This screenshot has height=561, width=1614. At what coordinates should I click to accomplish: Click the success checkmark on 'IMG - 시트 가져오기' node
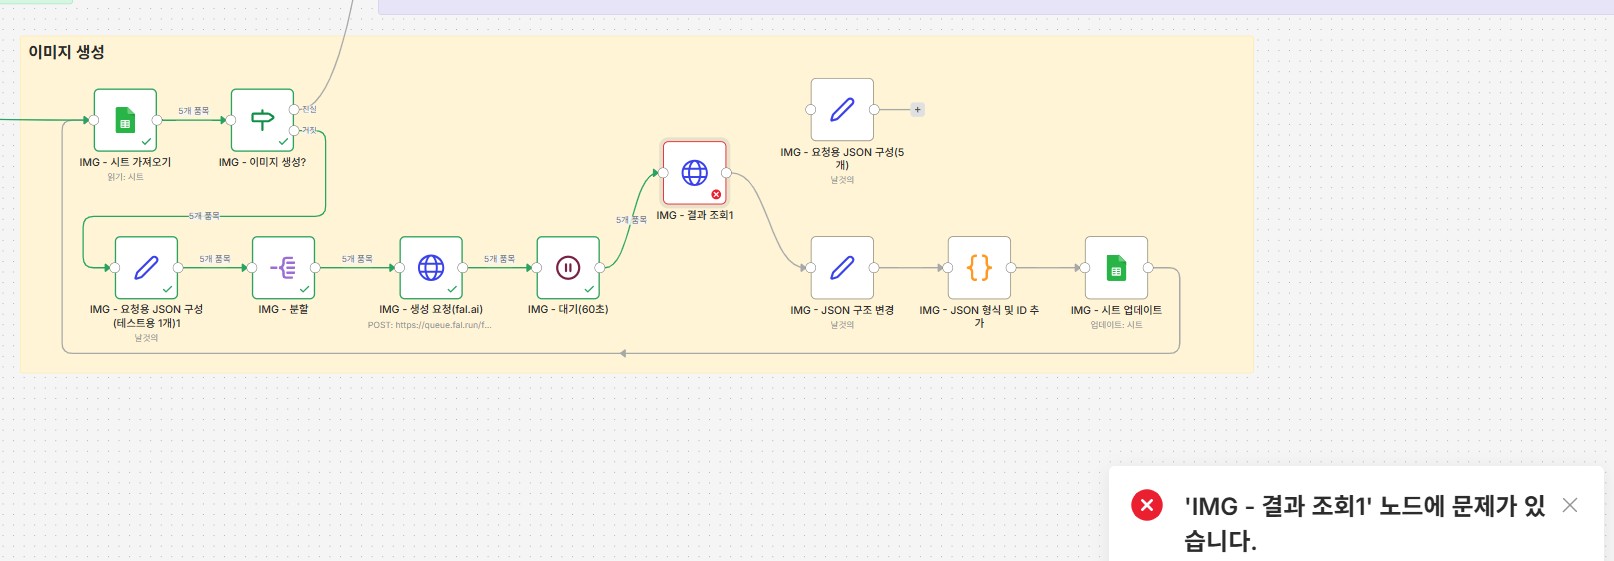pos(146,142)
